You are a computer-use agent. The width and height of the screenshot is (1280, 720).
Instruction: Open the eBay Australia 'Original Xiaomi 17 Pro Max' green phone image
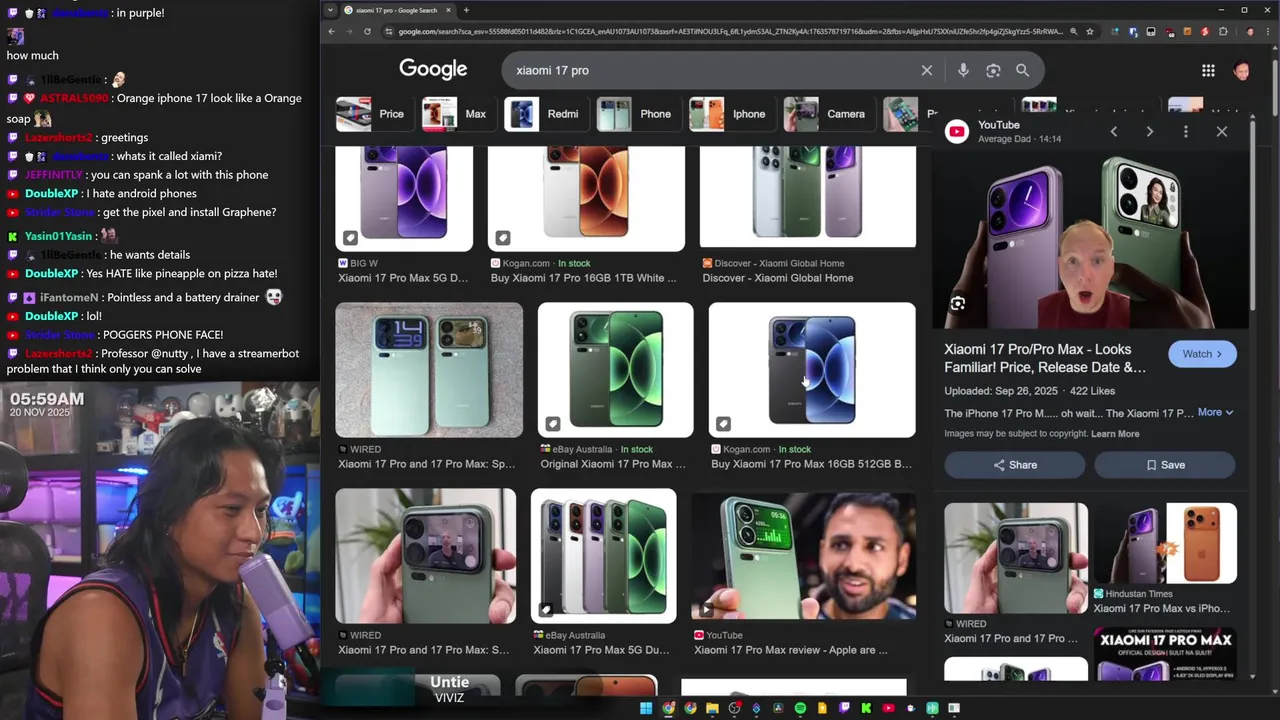click(x=616, y=370)
